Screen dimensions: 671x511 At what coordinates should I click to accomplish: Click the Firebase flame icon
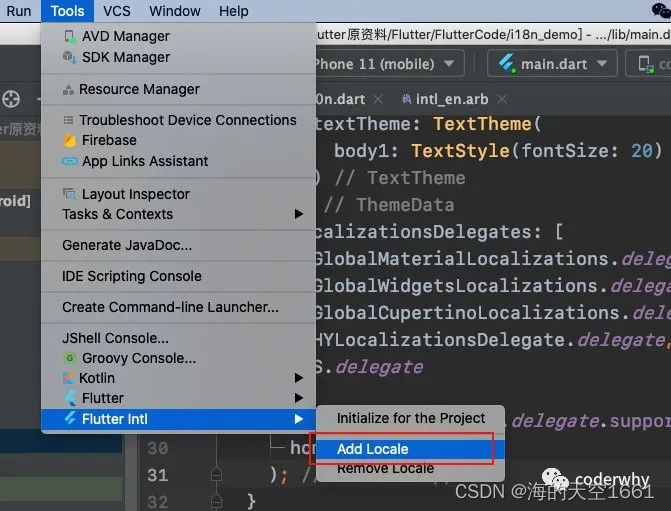click(70, 140)
